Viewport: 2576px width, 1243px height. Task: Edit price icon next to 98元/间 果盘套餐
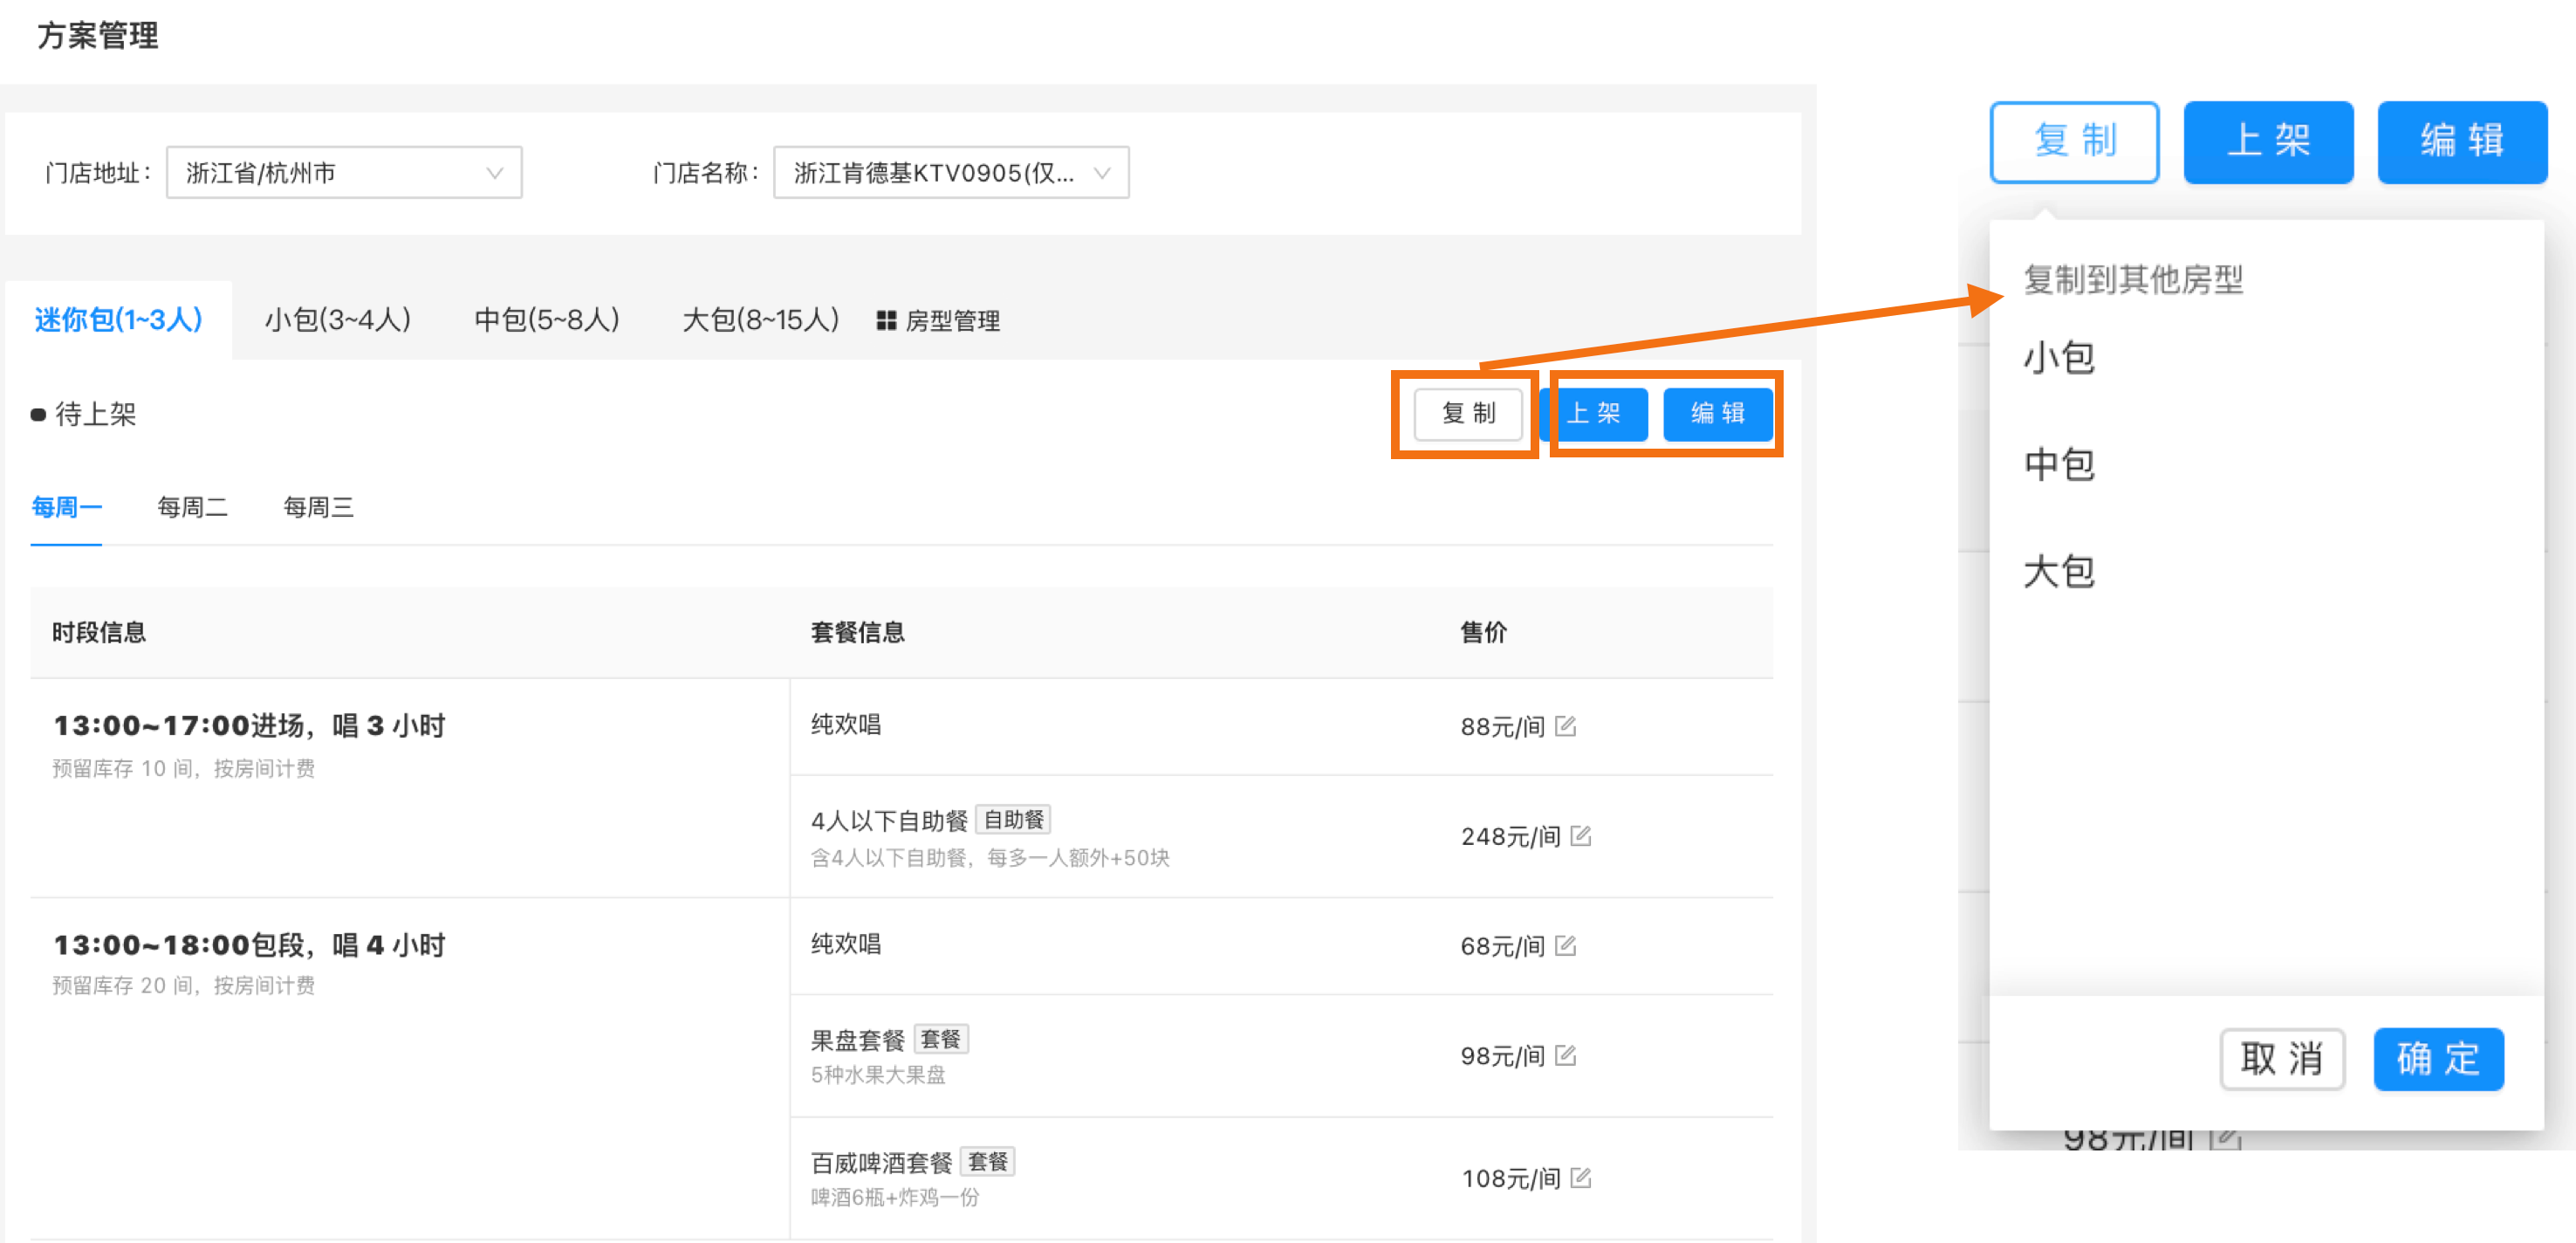[1565, 1056]
